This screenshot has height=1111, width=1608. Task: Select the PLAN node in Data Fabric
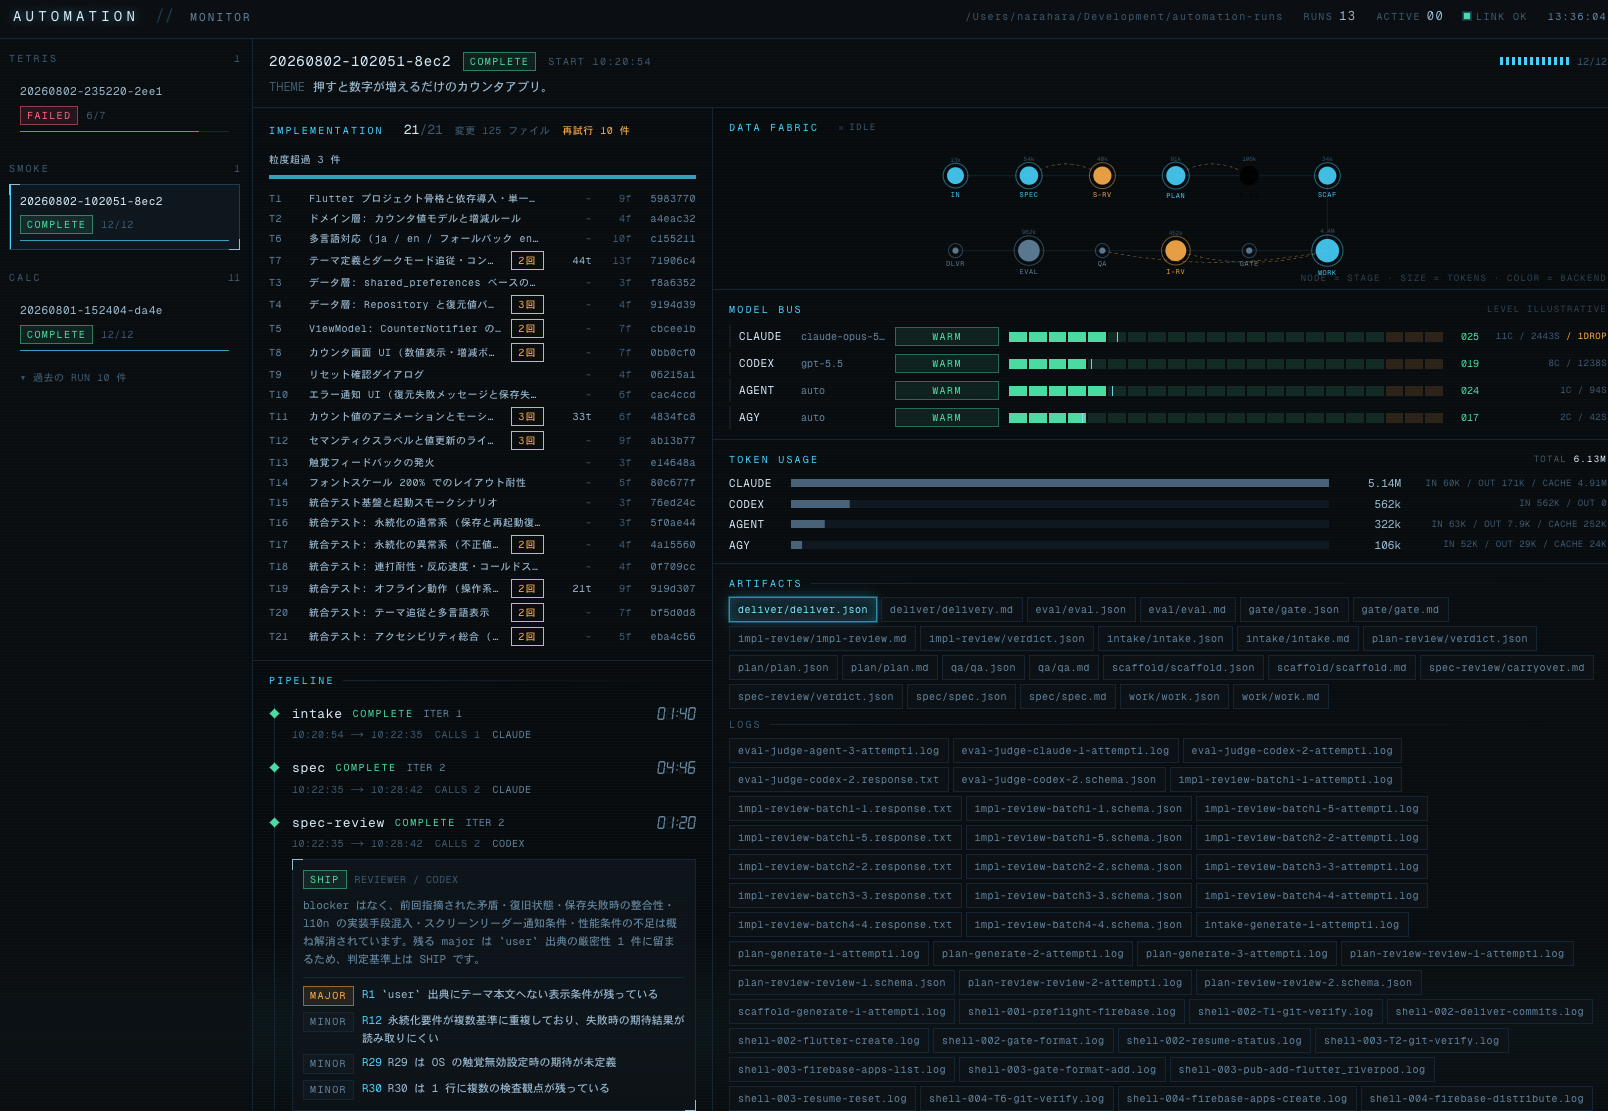[x=1175, y=176]
